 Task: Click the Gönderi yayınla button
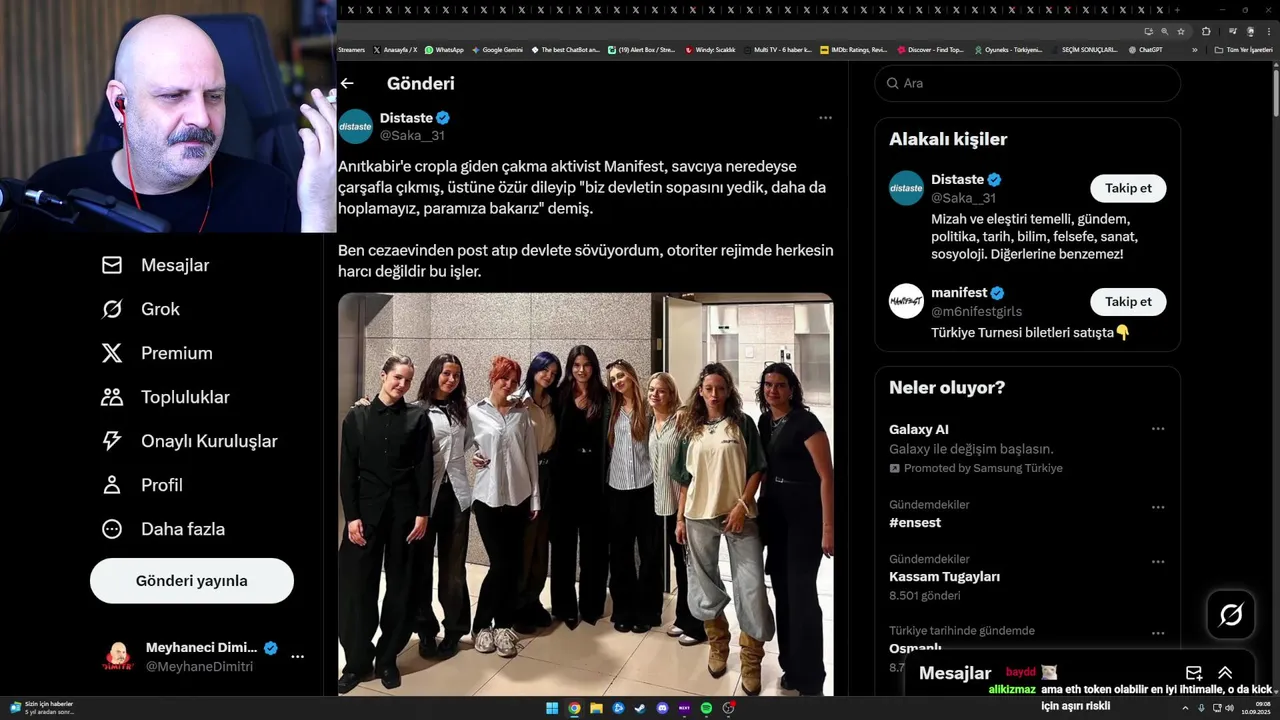pos(192,581)
